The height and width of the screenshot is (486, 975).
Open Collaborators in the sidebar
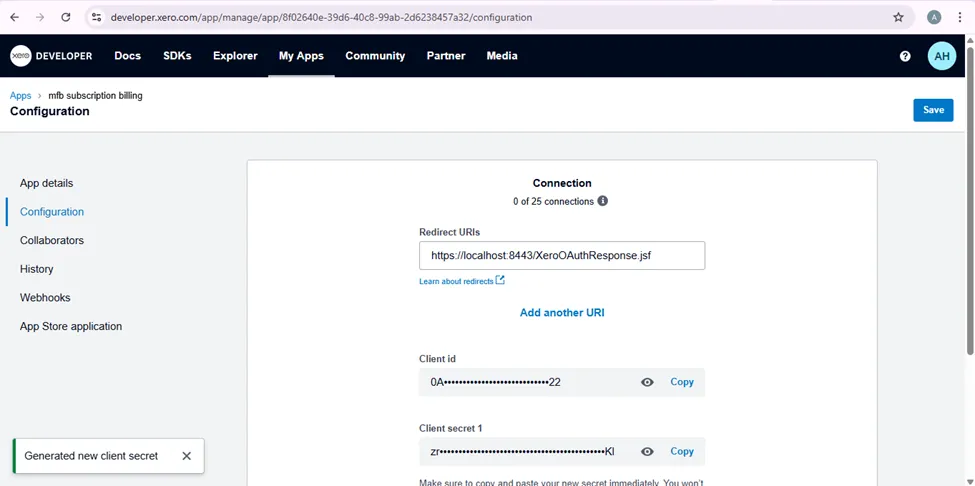tap(52, 241)
